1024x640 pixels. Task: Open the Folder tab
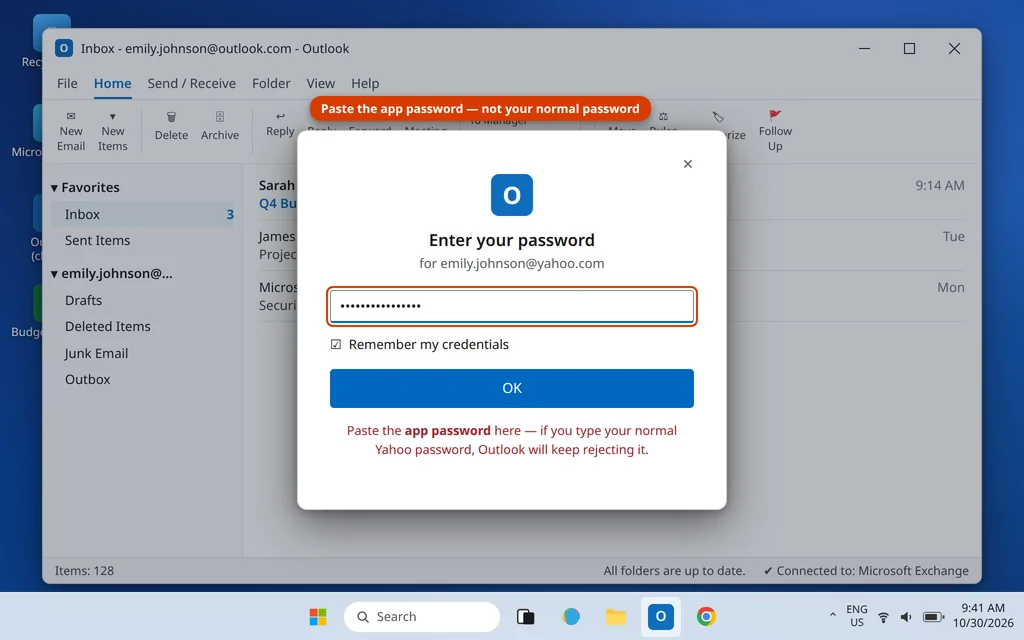[x=271, y=84]
